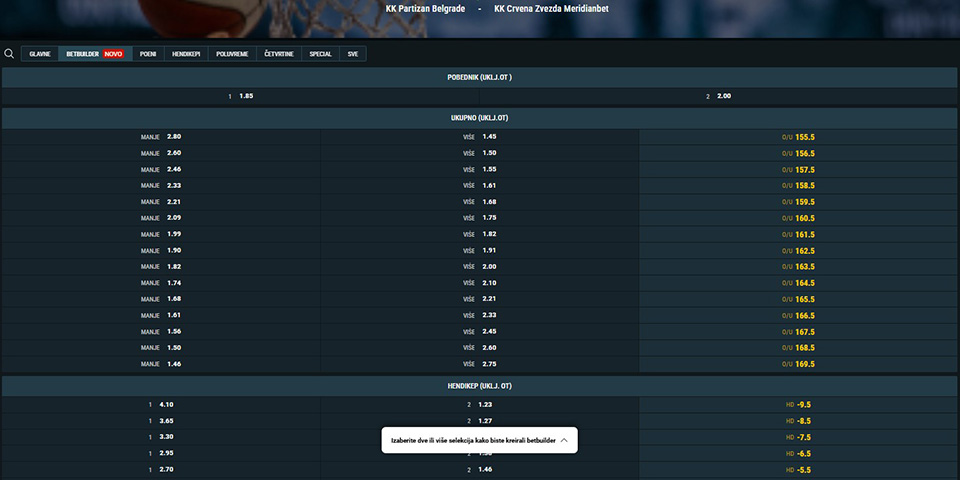The image size is (960, 480).
Task: Pick handicap 1 at 3.30
Action: coord(161,437)
